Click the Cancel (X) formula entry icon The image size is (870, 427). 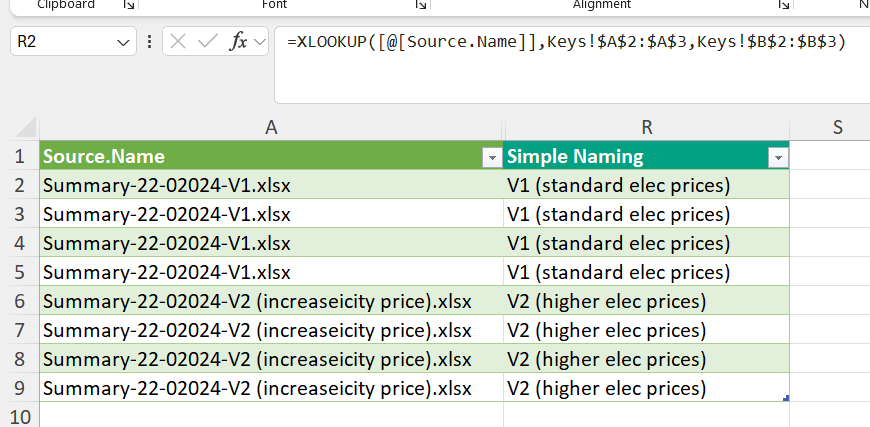pyautogui.click(x=178, y=42)
